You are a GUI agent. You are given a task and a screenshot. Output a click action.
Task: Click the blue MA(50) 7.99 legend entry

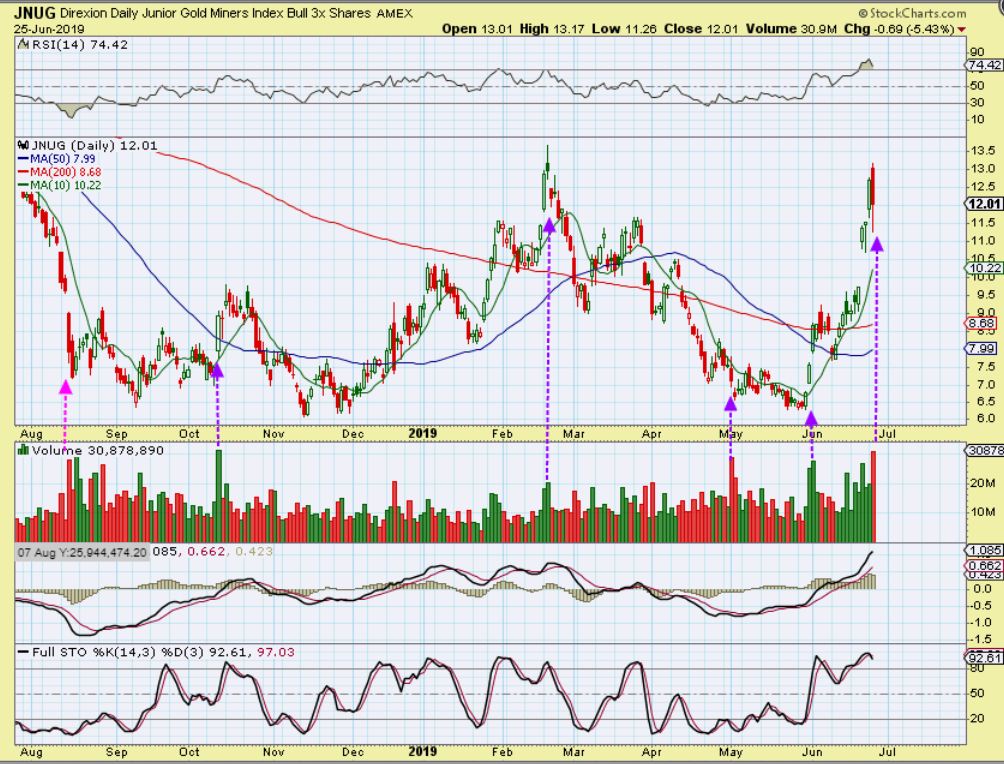coord(57,159)
